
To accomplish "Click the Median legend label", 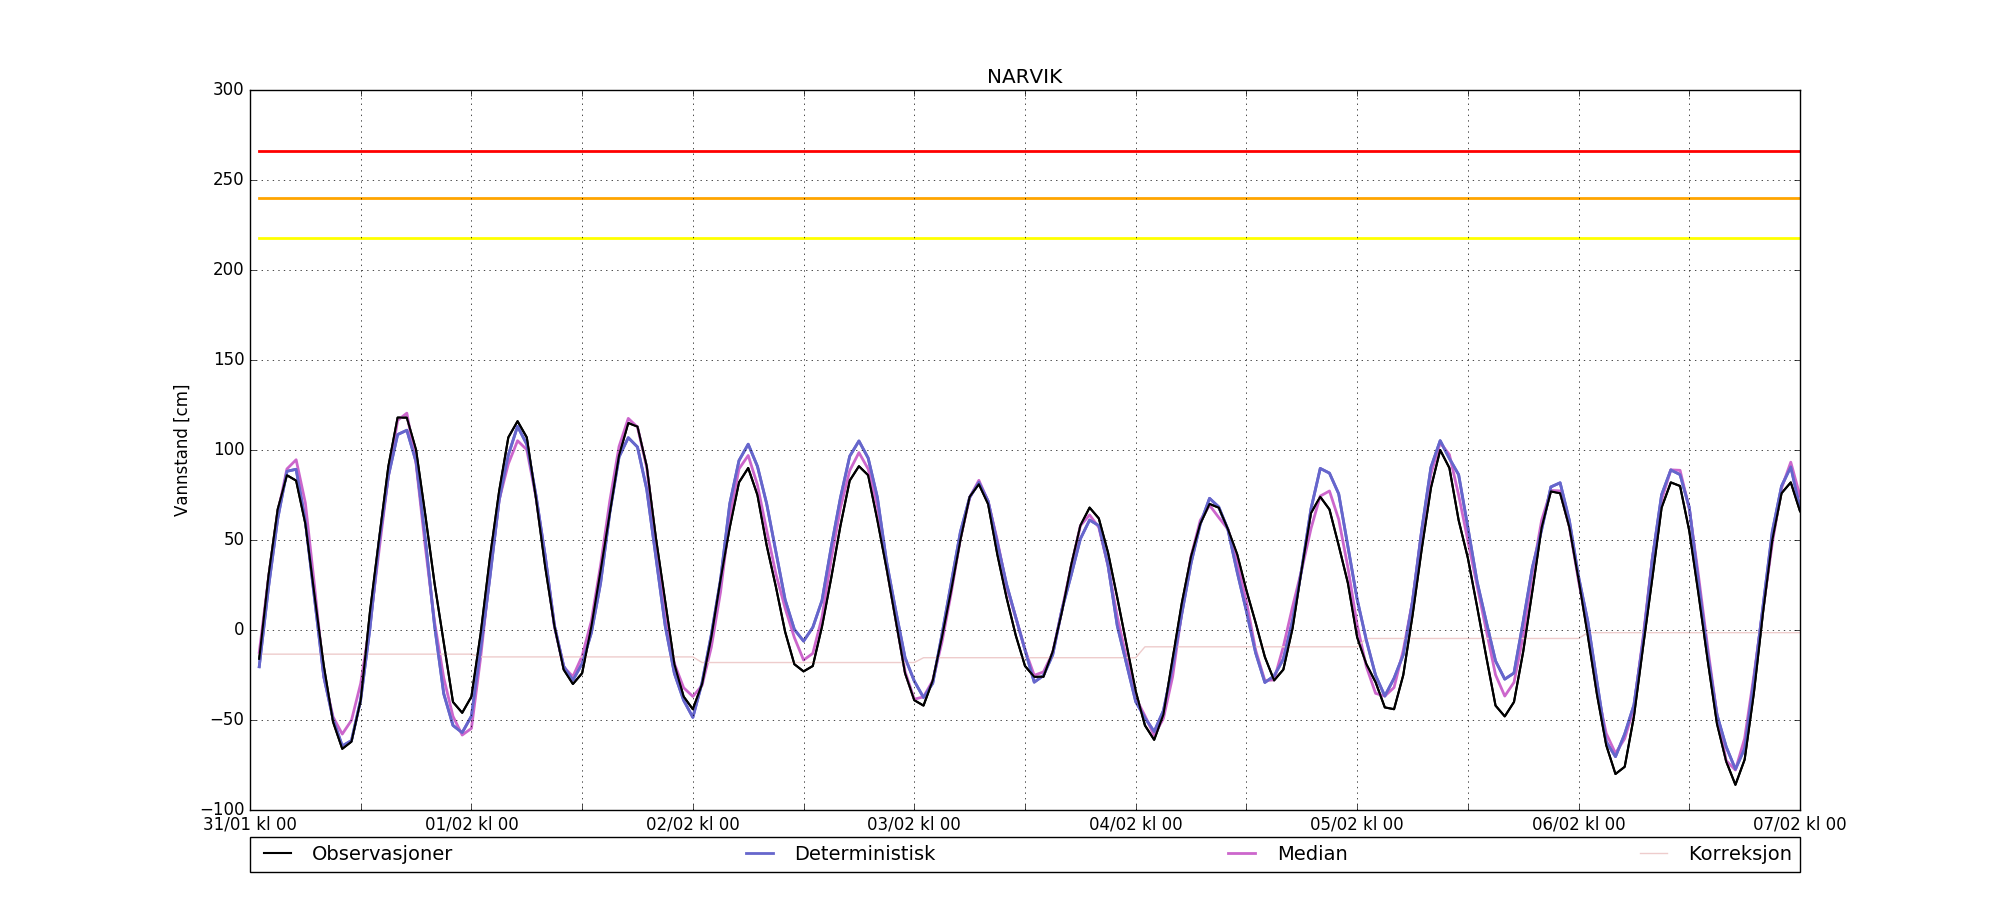I will [x=1312, y=854].
